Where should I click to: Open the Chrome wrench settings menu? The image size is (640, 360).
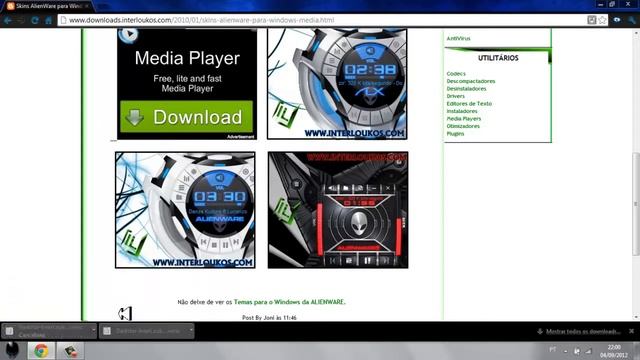coord(632,20)
